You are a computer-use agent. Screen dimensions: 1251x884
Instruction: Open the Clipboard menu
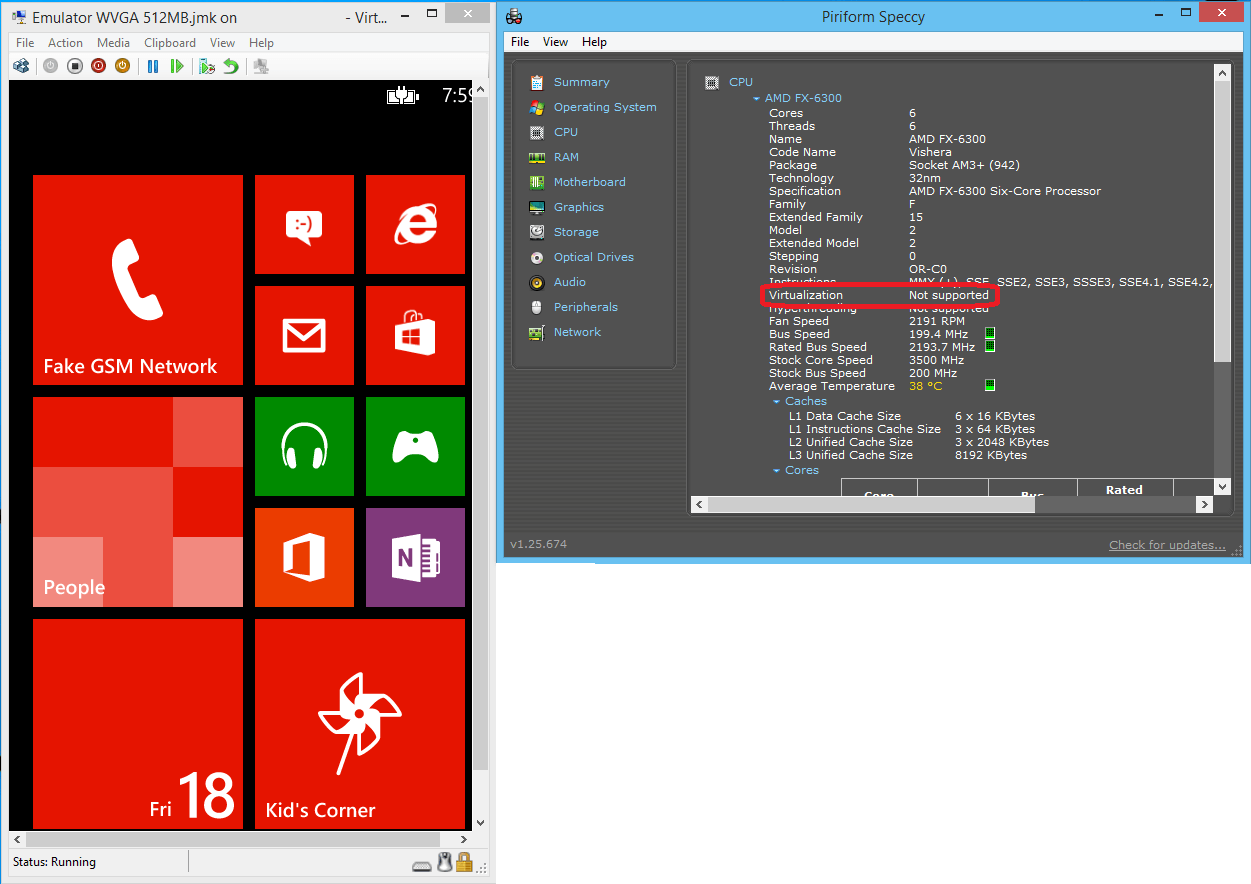pos(170,43)
